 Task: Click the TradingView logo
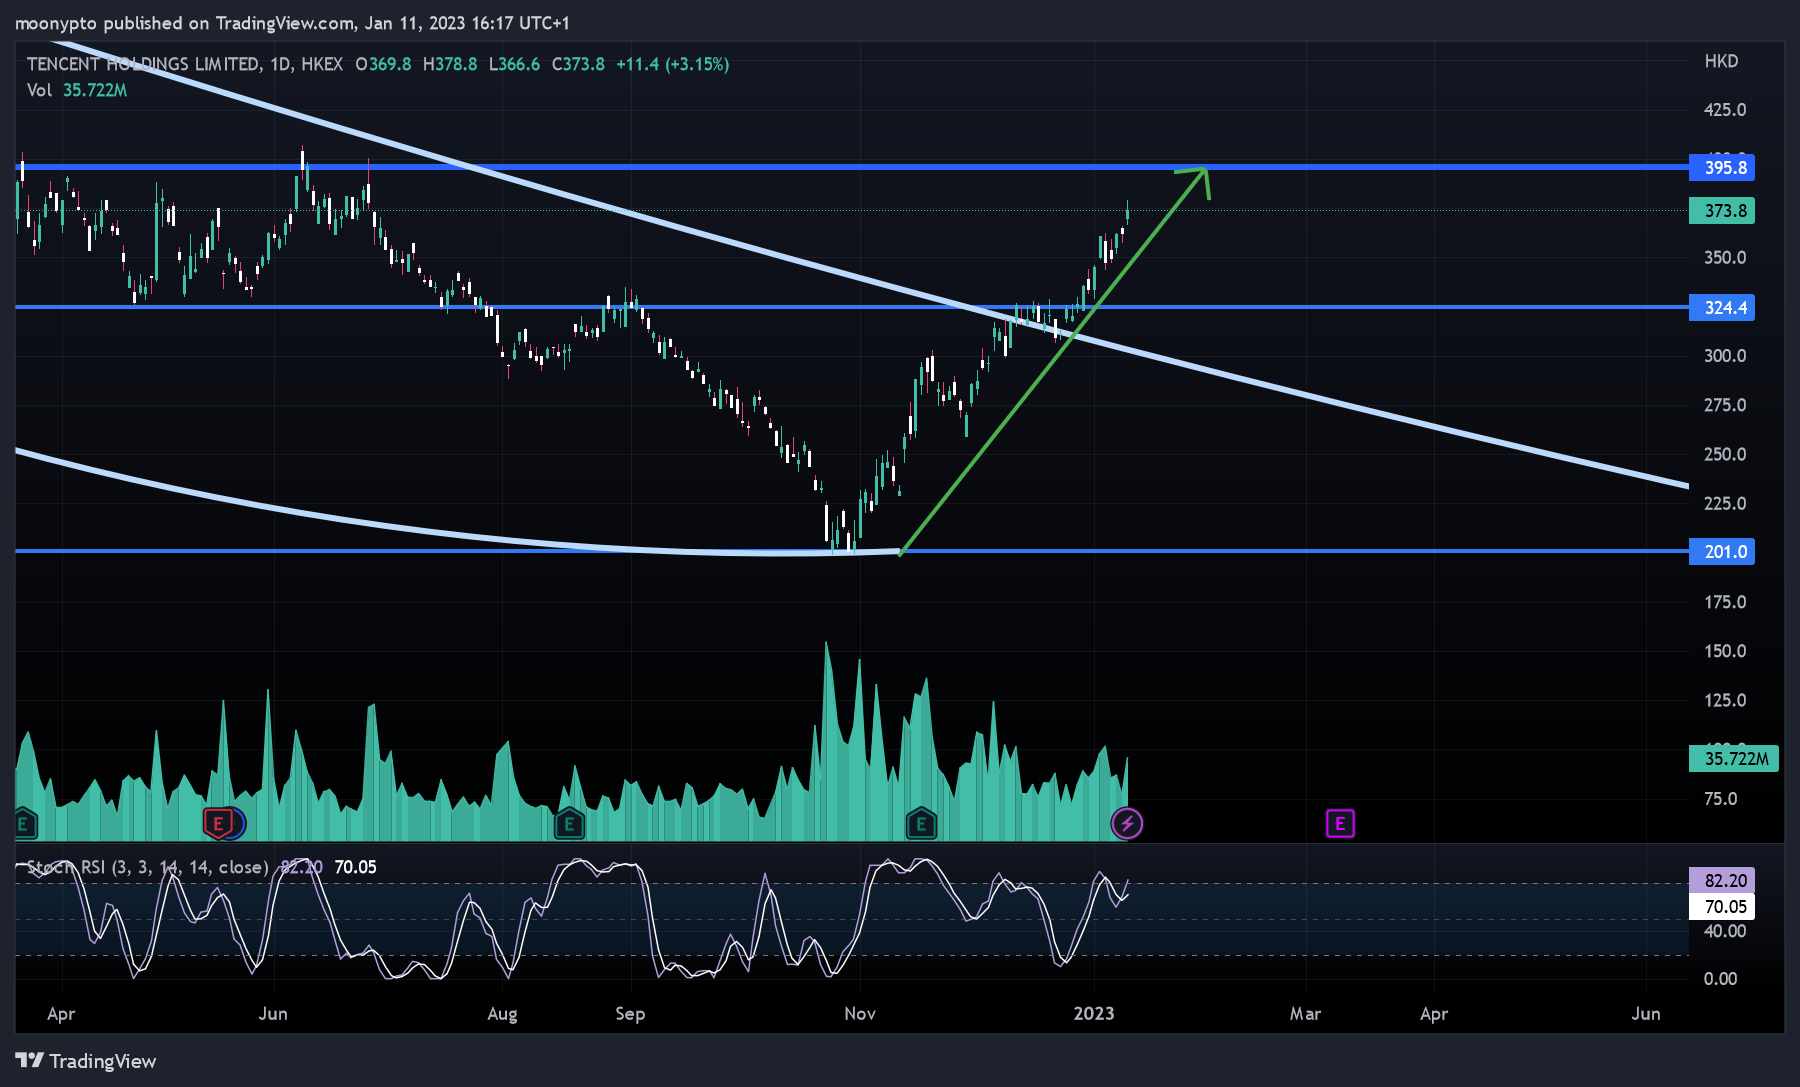coord(86,1061)
